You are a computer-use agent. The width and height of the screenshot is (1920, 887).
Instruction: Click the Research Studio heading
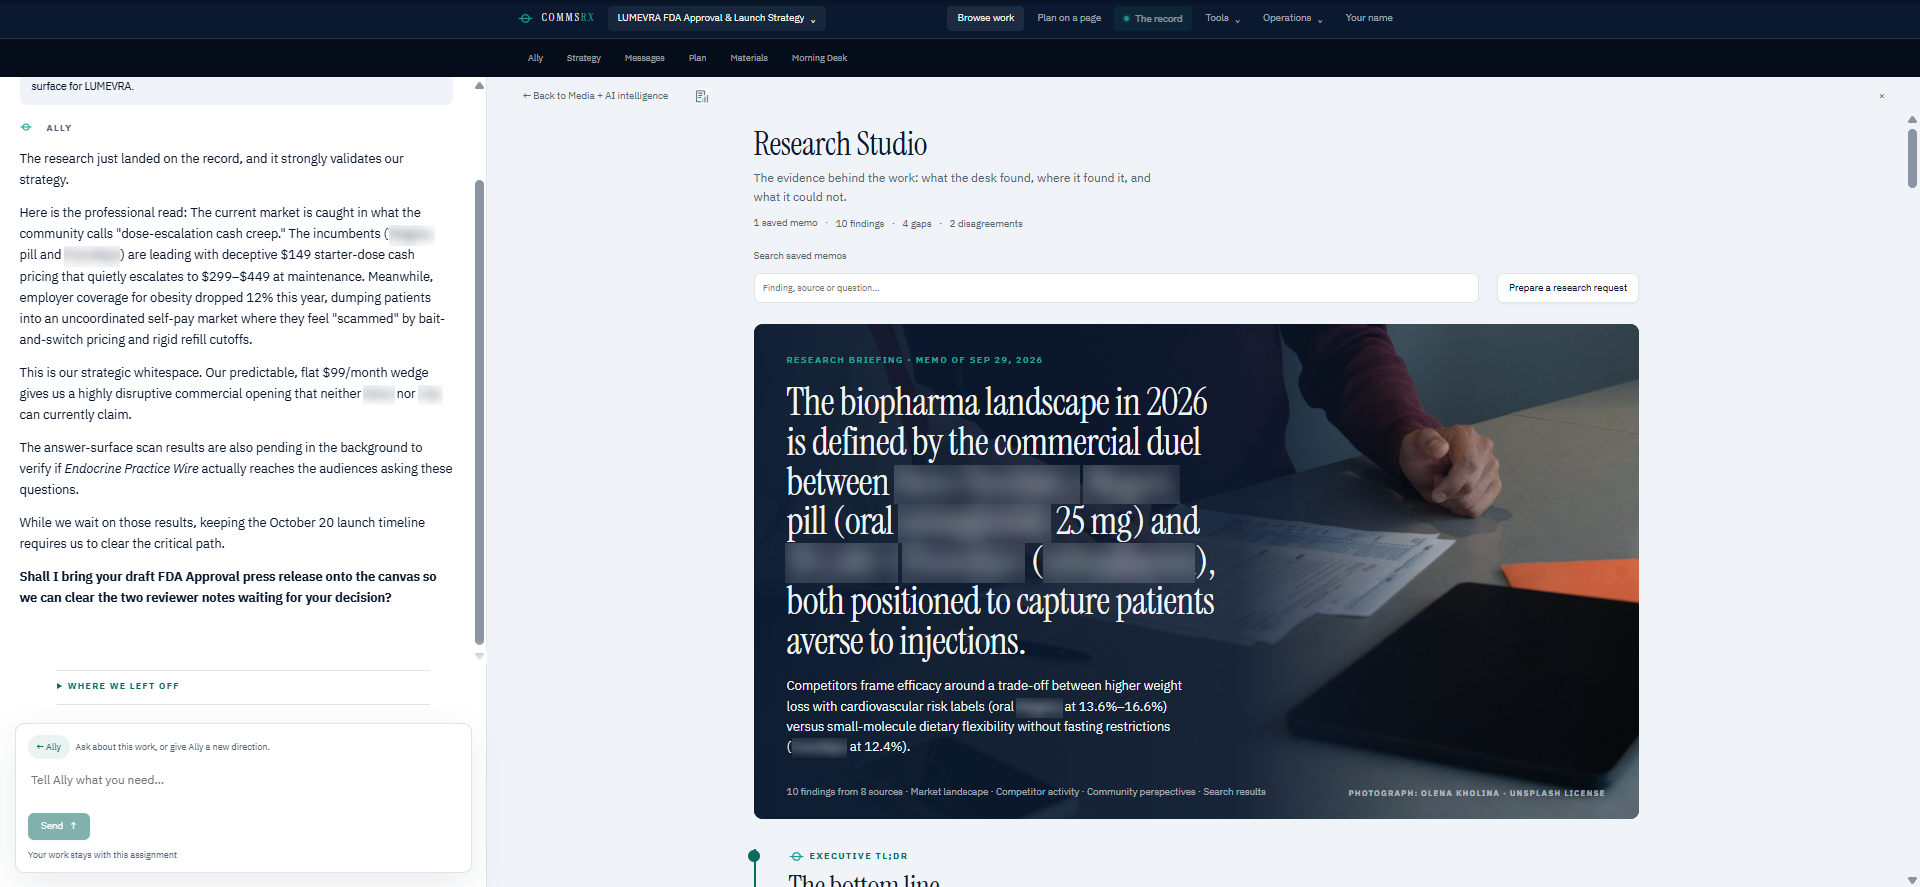[x=840, y=144]
